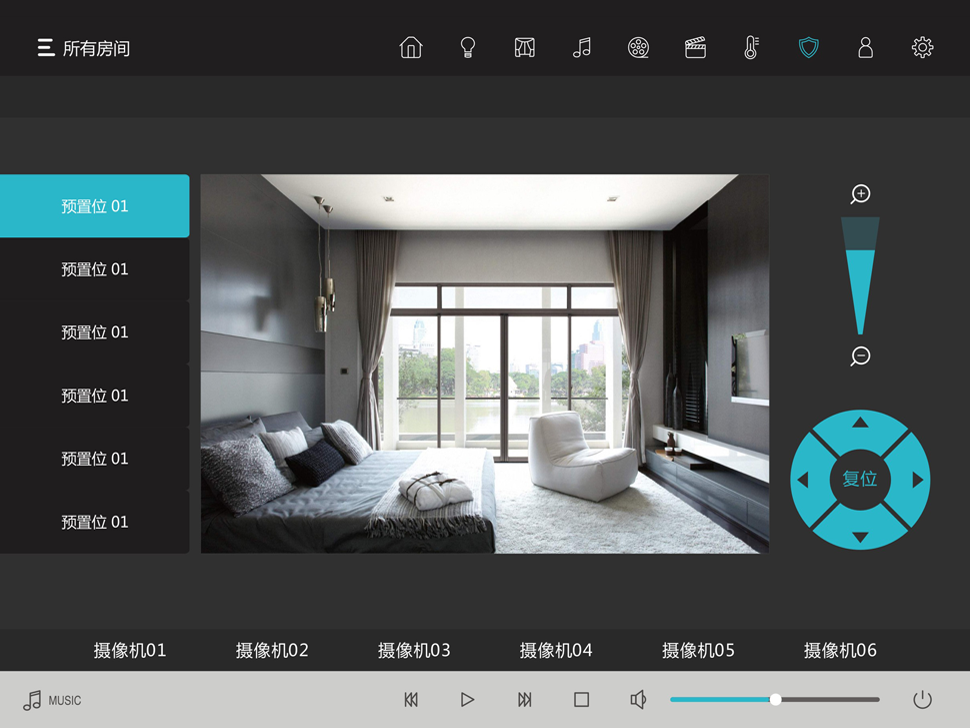Viewport: 970px width, 728px height.
Task: Switch to 摄像机02
Action: (272, 650)
